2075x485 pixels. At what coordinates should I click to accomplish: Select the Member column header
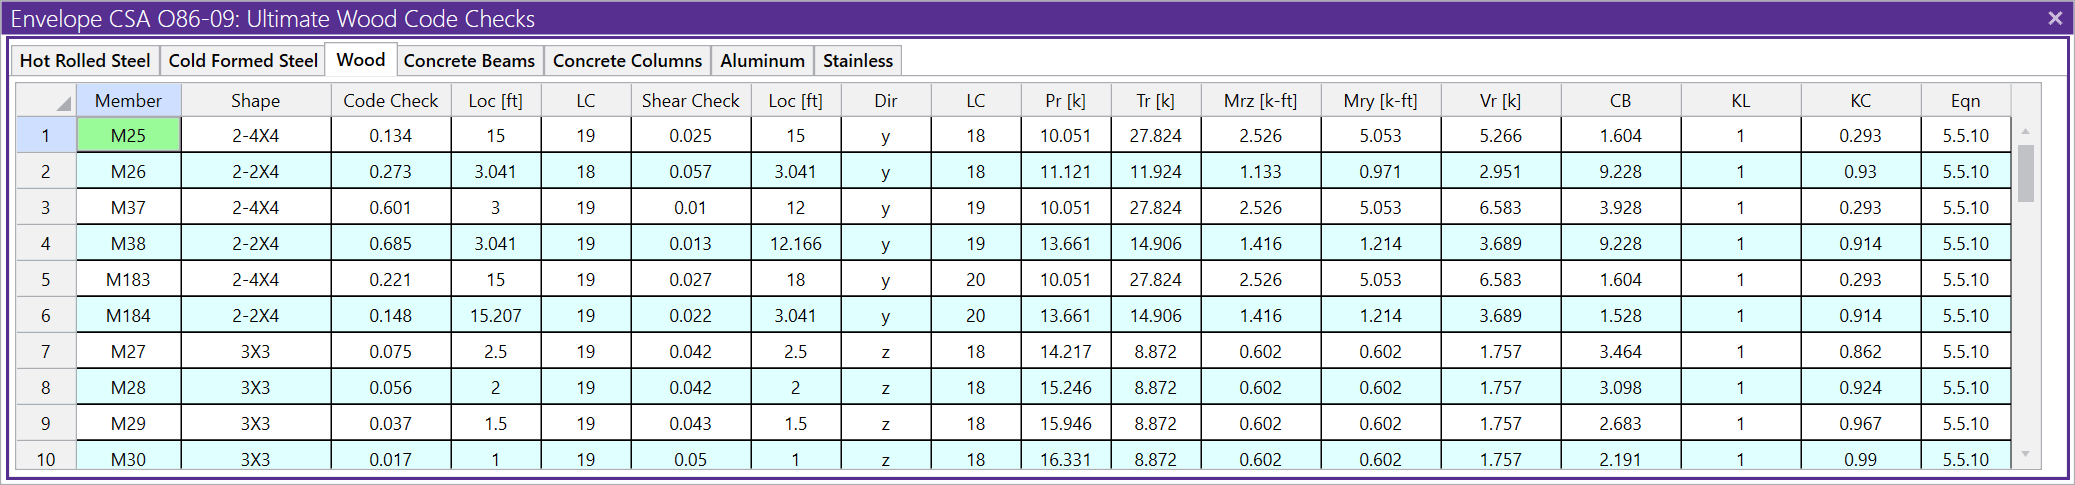click(128, 101)
